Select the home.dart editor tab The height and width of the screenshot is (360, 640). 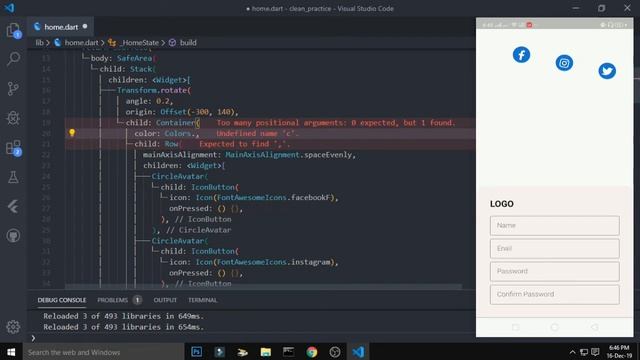[60, 27]
